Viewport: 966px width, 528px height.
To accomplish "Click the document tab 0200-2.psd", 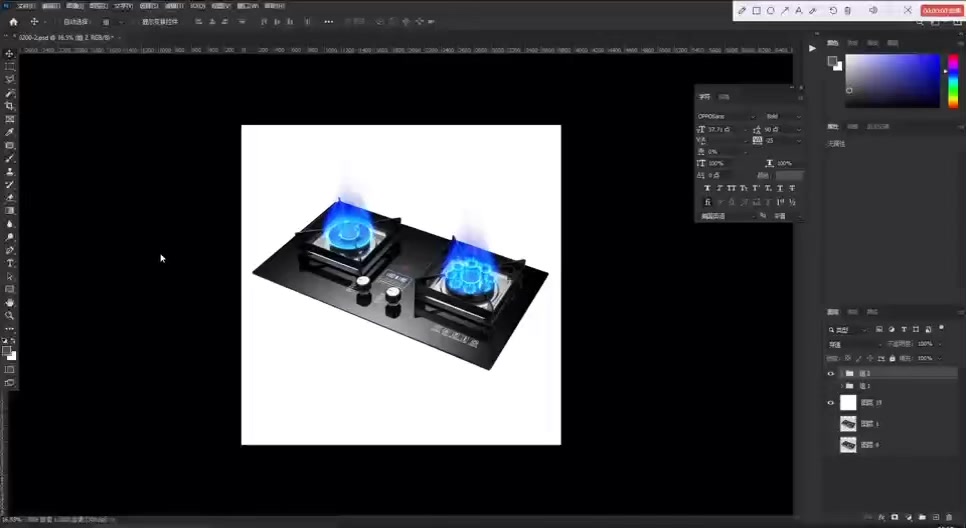I will pos(65,38).
